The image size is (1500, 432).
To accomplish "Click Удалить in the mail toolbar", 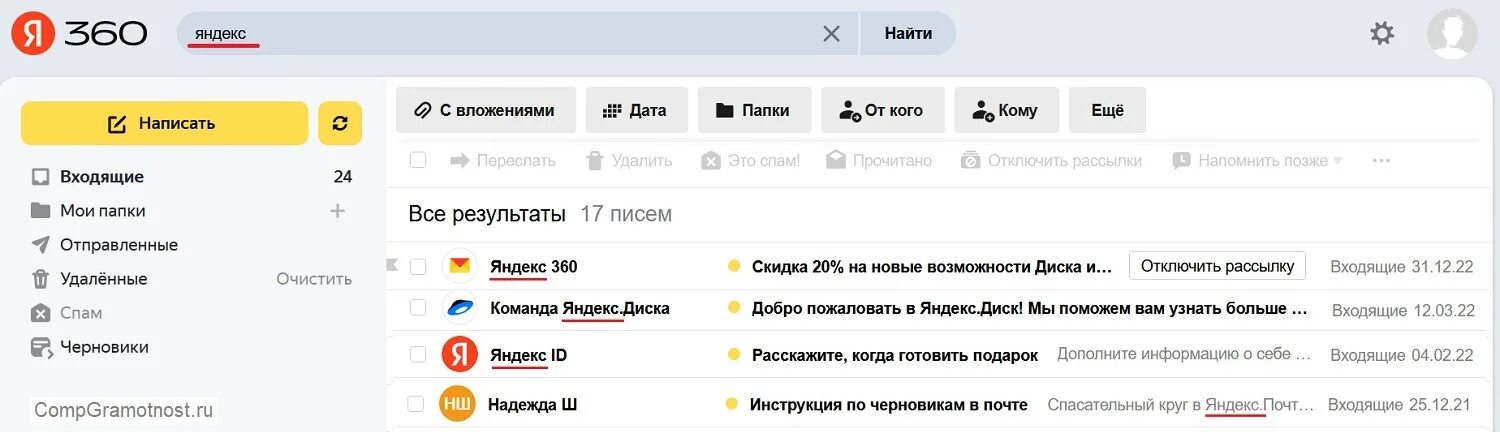I will click(x=629, y=160).
